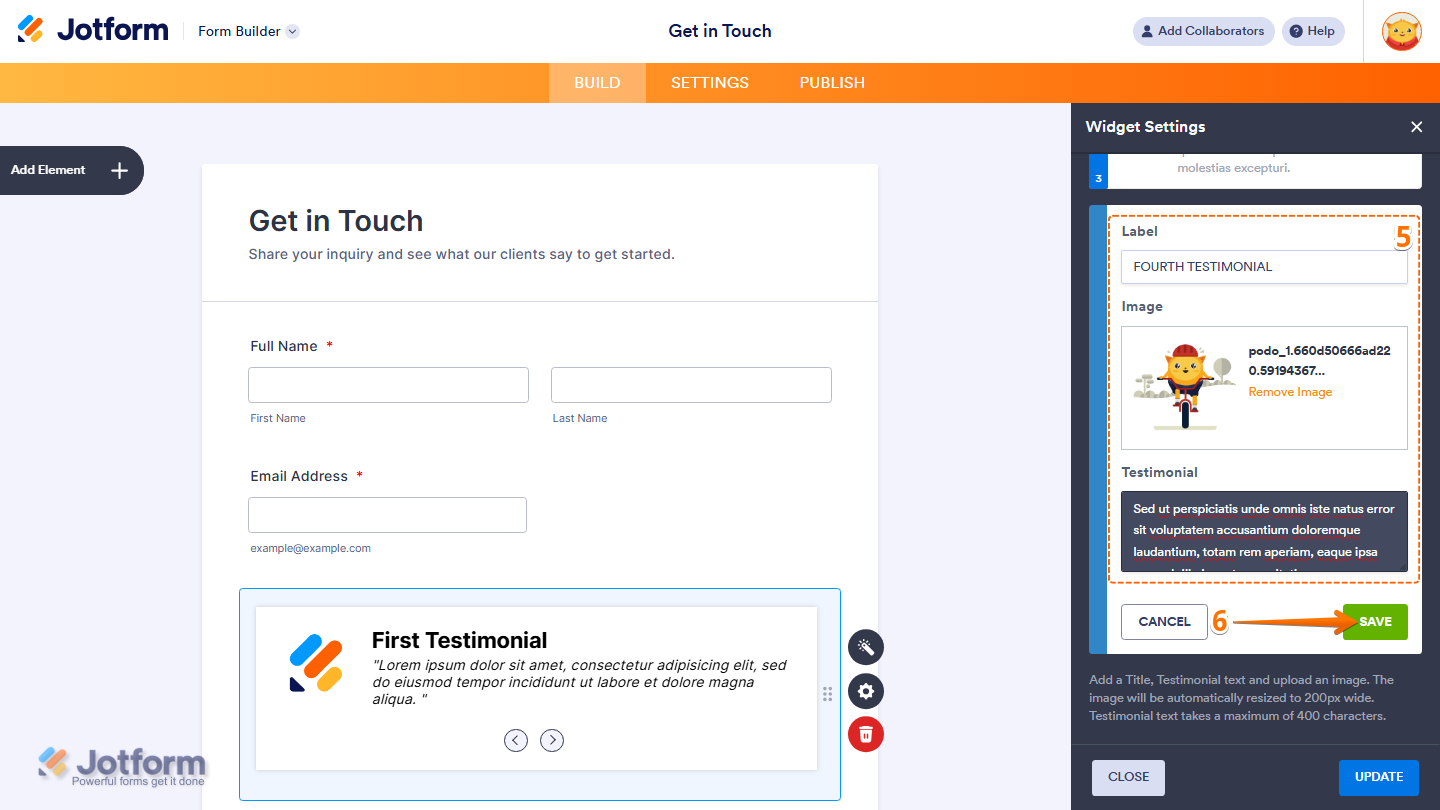
Task: Select the wand icon on the testimonial widget
Action: [x=865, y=647]
